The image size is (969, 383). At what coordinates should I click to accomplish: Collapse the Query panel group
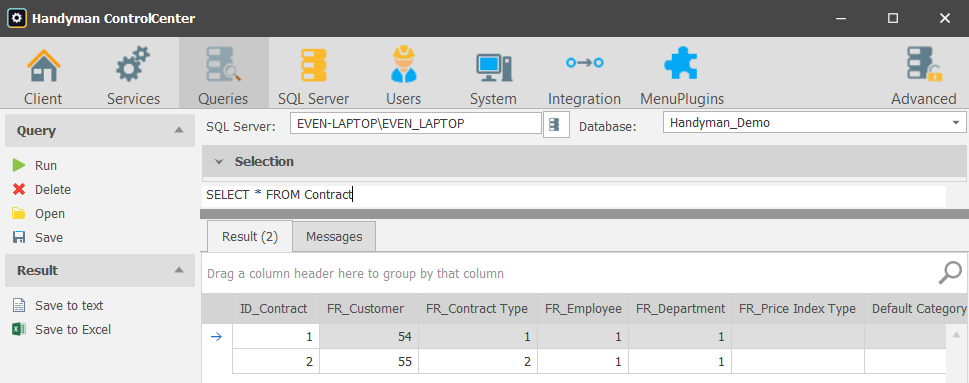pos(179,130)
